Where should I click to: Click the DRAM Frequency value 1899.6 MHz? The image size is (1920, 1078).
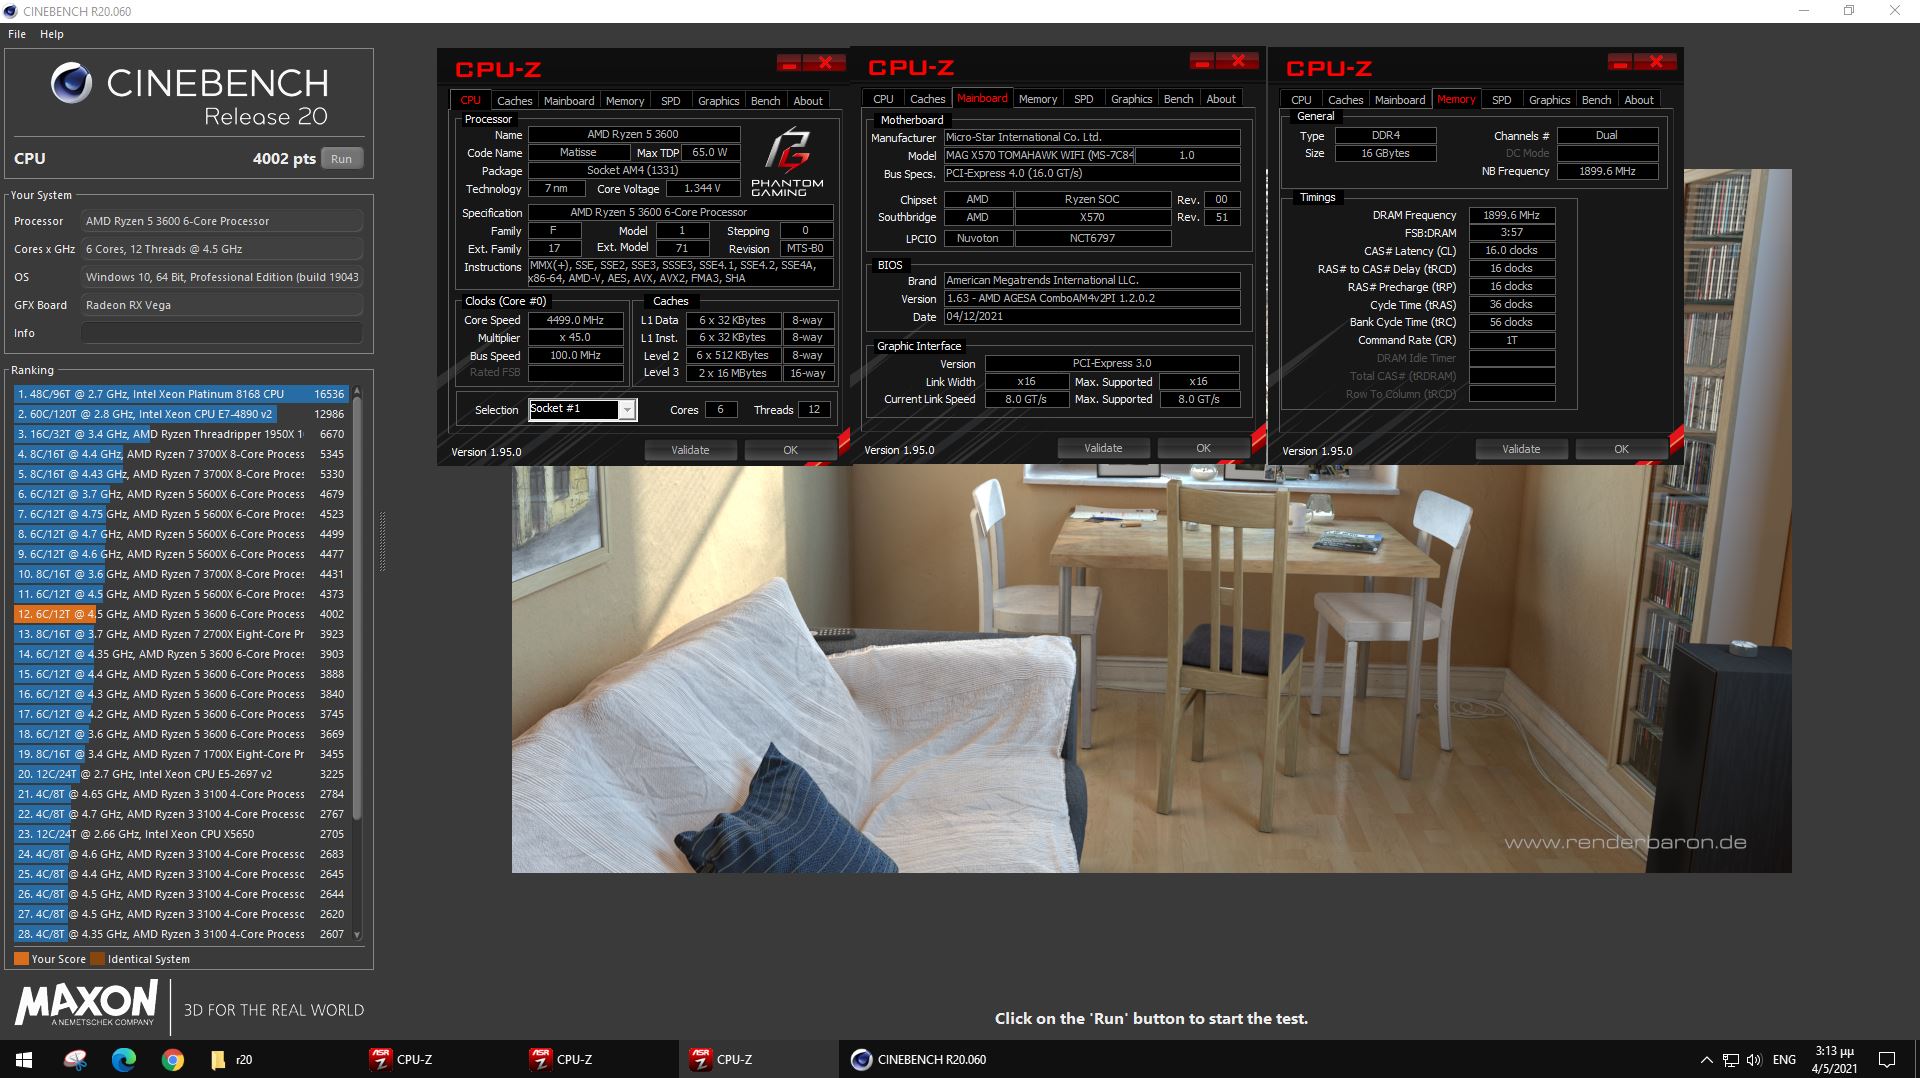(x=1511, y=215)
